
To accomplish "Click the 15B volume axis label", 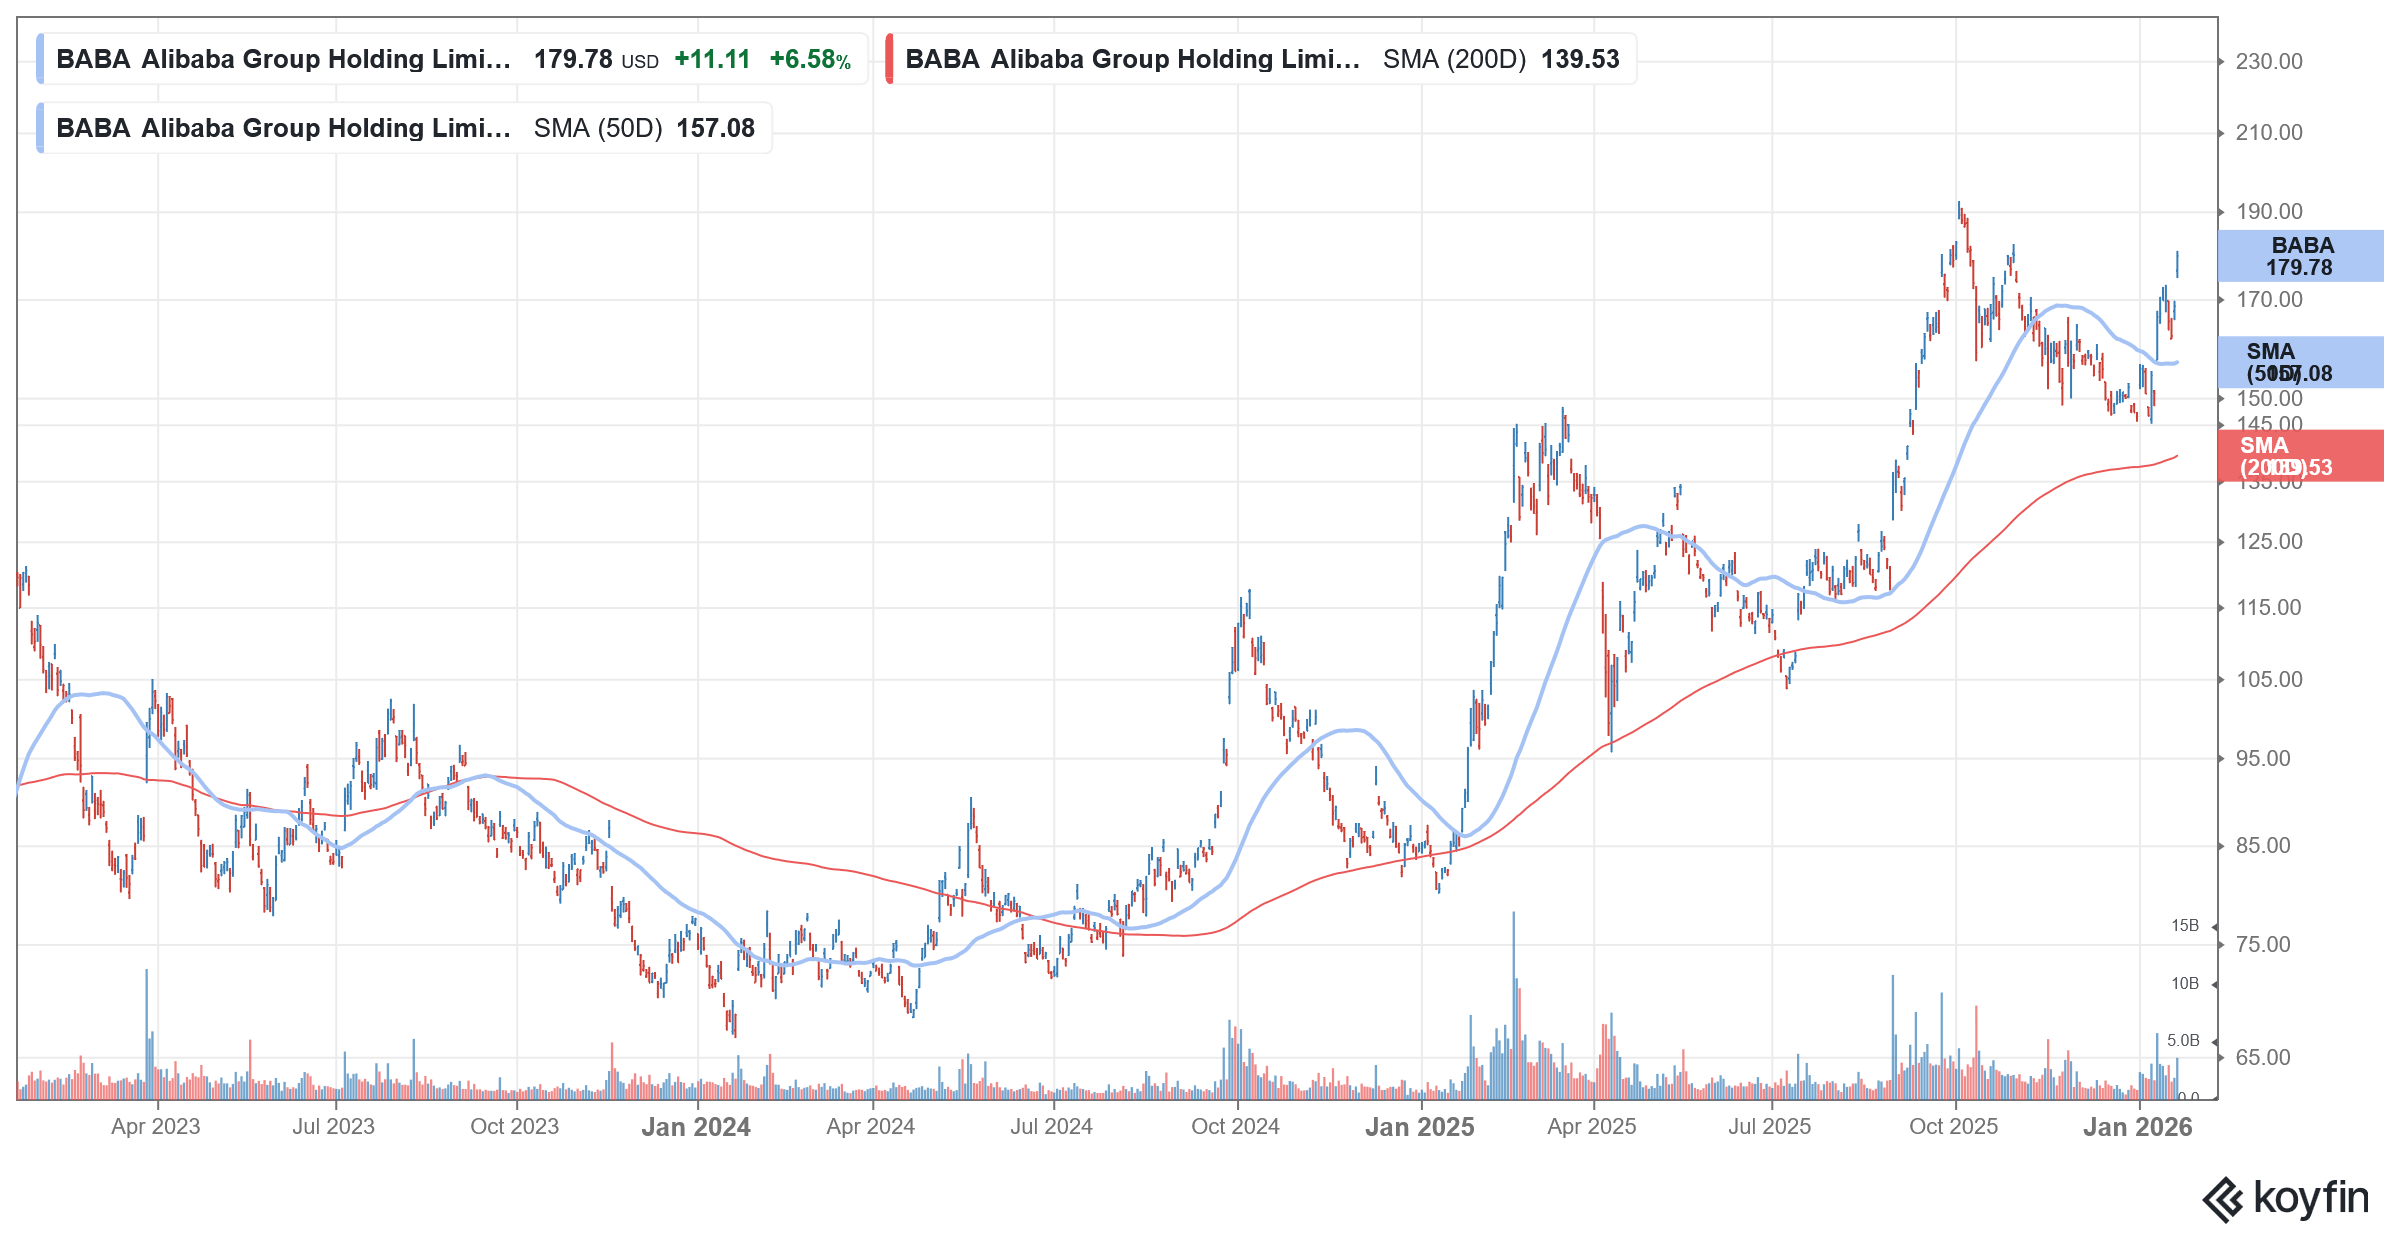I will pos(2184,926).
